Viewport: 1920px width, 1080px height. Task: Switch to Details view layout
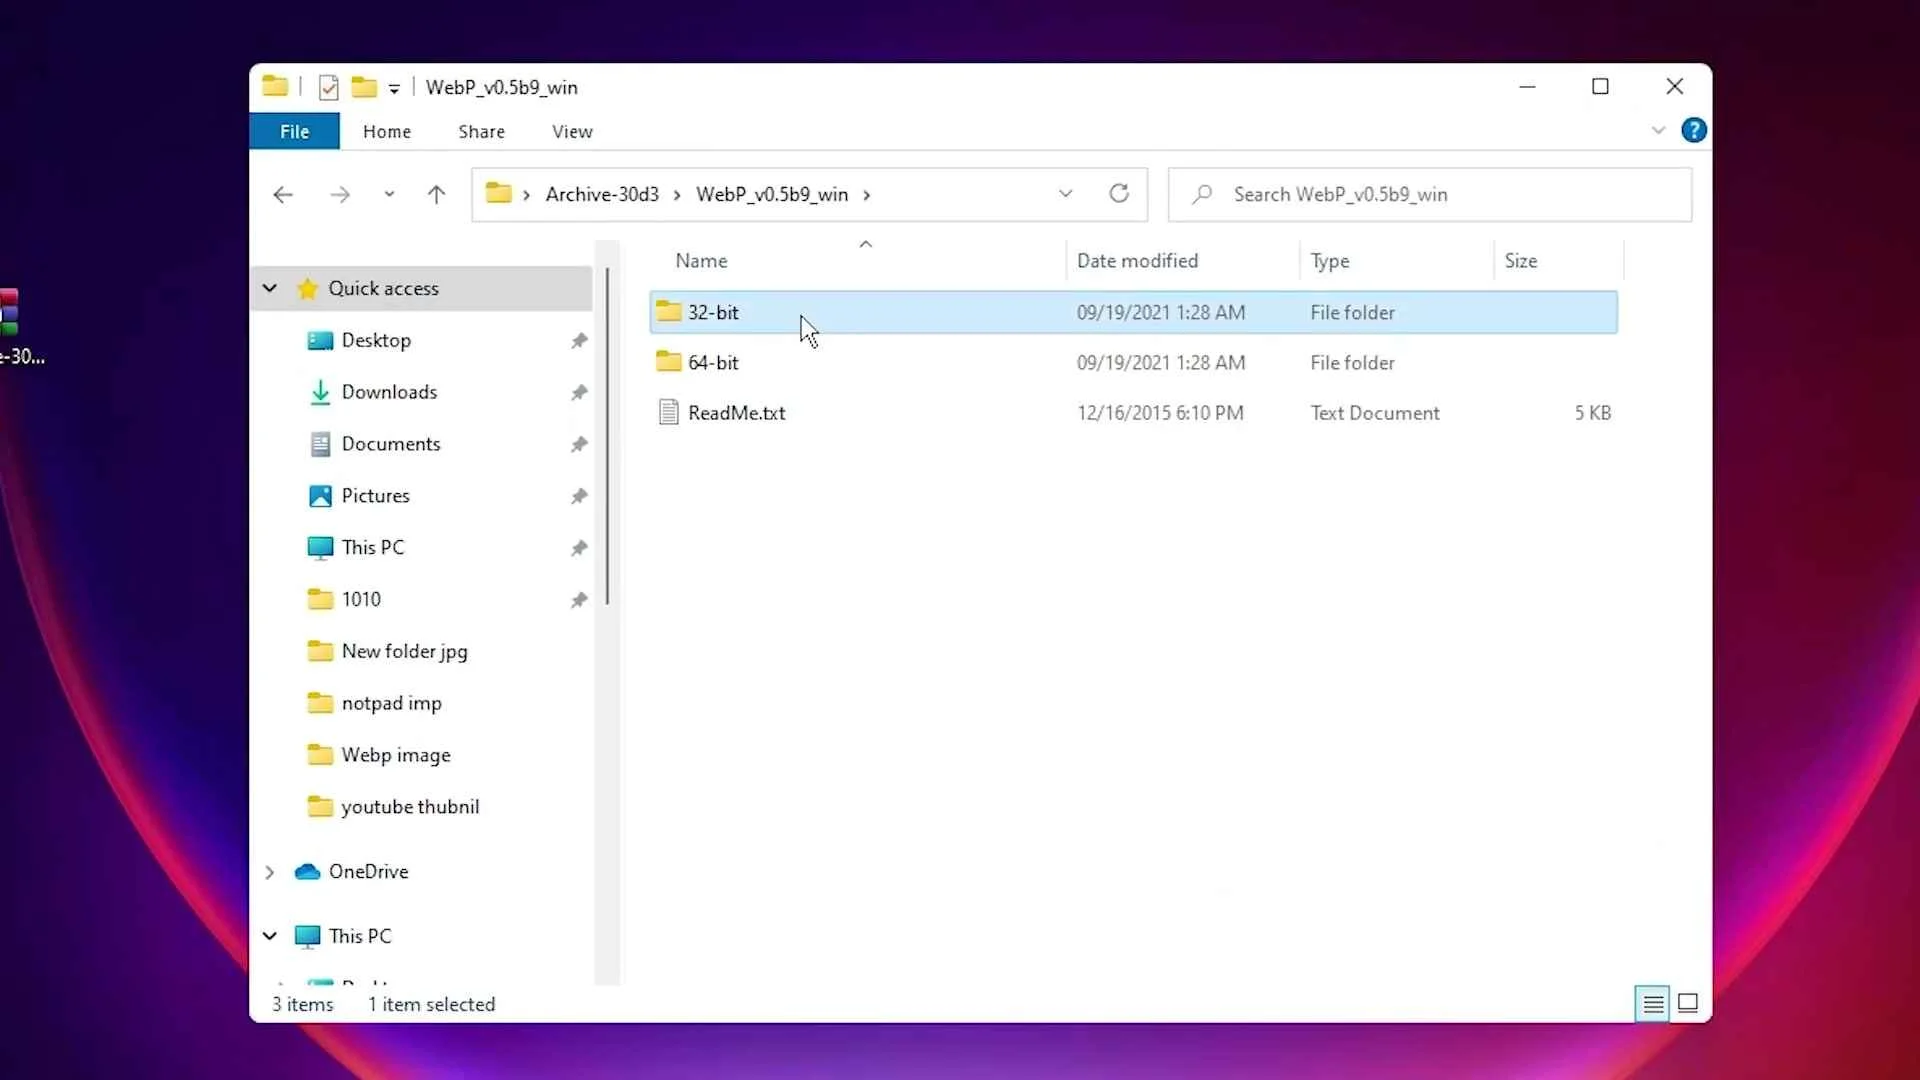(x=1653, y=1003)
